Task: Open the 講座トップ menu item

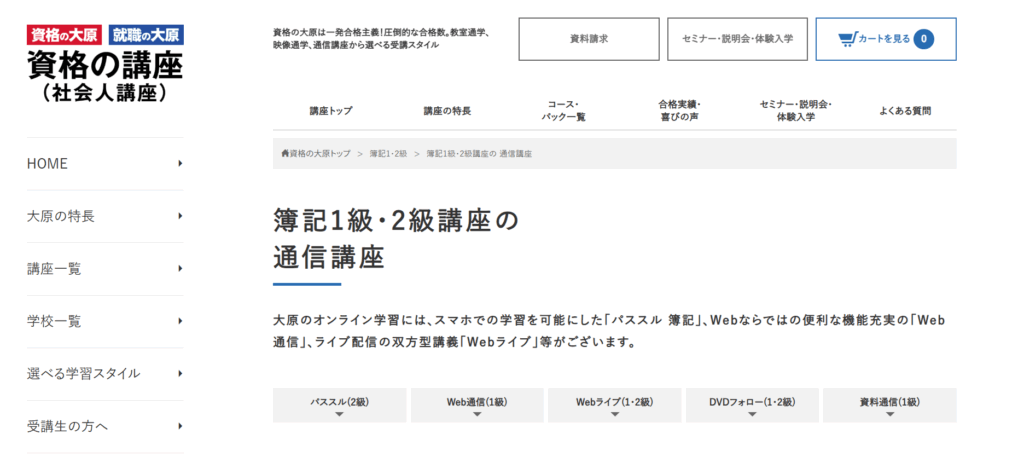Action: 331,111
